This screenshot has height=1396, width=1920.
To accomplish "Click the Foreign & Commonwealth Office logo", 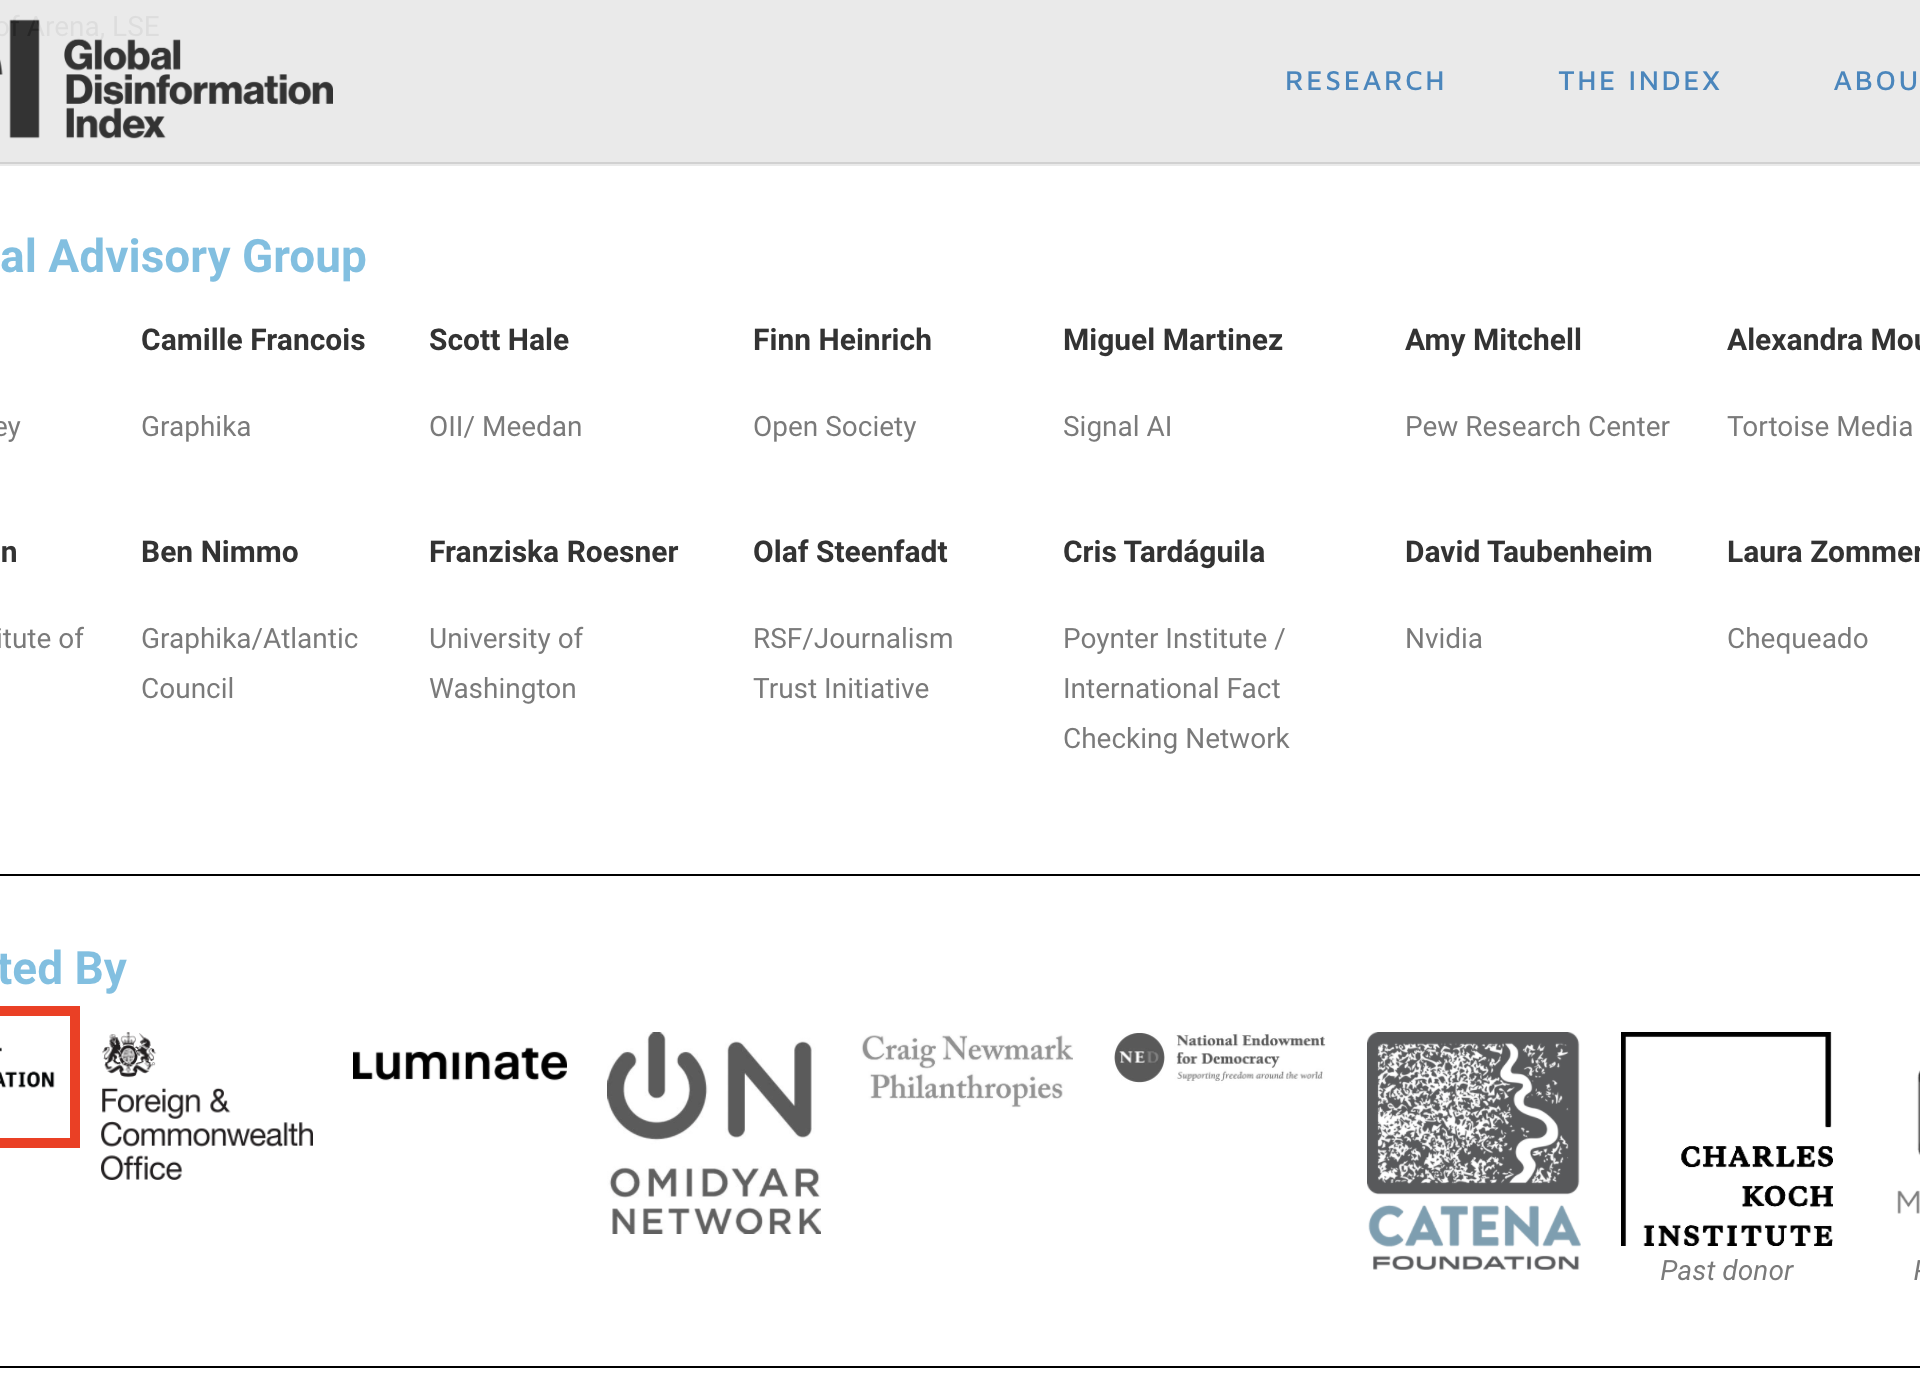I will (x=205, y=1108).
